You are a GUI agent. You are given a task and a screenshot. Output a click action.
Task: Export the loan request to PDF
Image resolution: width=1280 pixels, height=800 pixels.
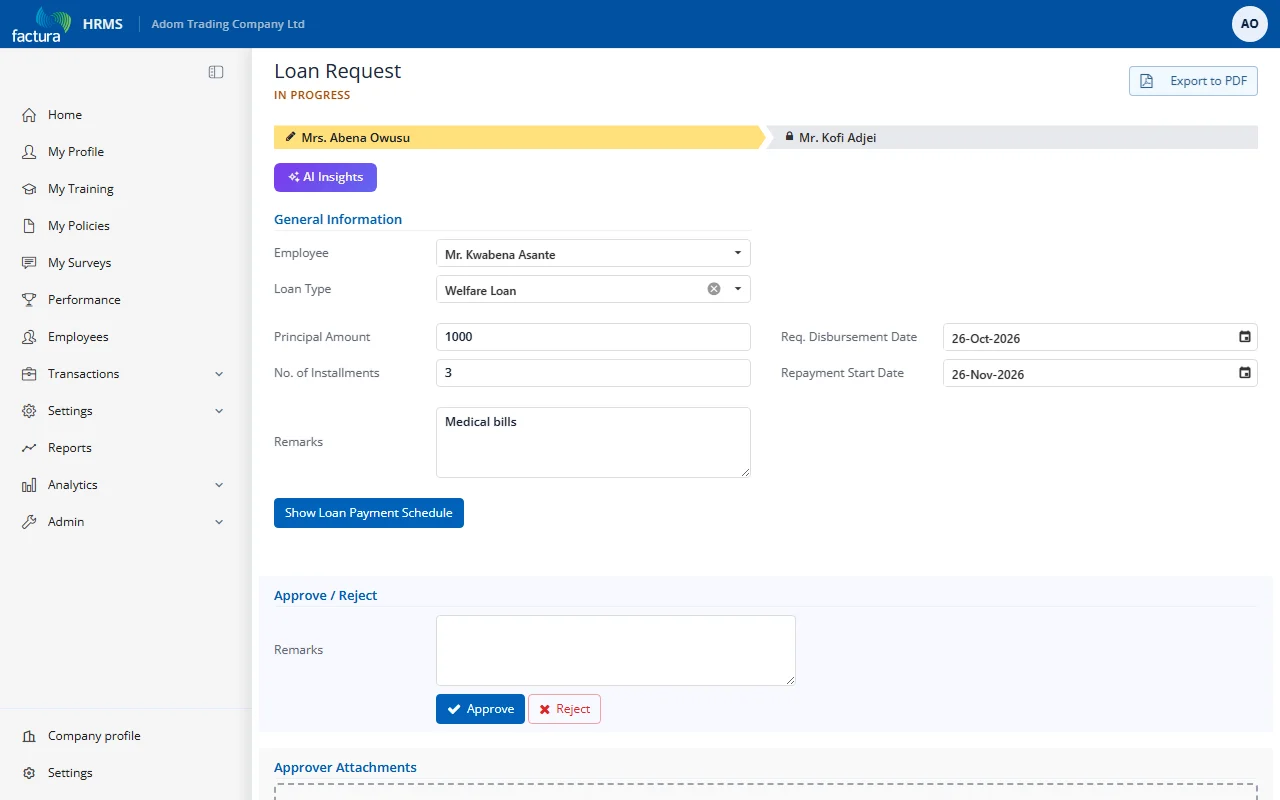pos(1193,81)
